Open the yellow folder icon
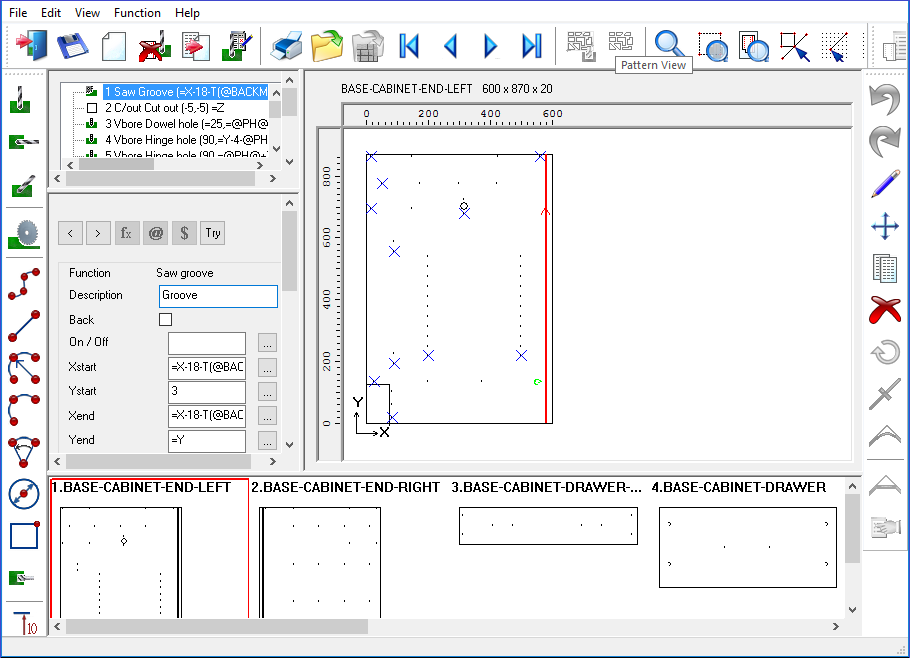 coord(327,46)
